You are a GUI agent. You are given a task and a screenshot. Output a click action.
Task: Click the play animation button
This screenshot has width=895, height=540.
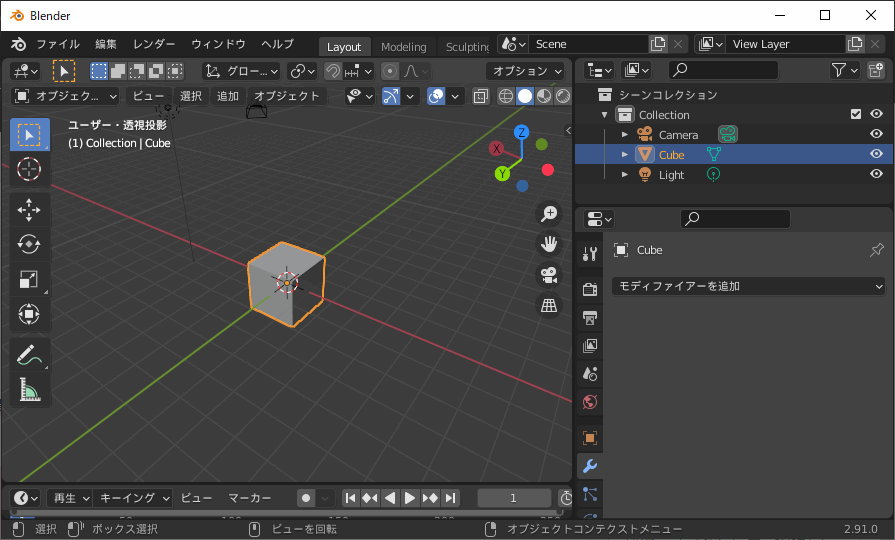coord(410,498)
